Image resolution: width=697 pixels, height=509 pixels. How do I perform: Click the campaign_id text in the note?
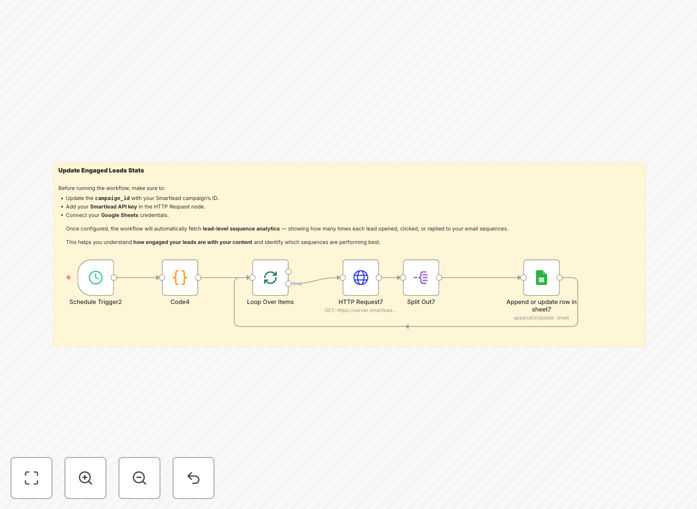point(112,198)
